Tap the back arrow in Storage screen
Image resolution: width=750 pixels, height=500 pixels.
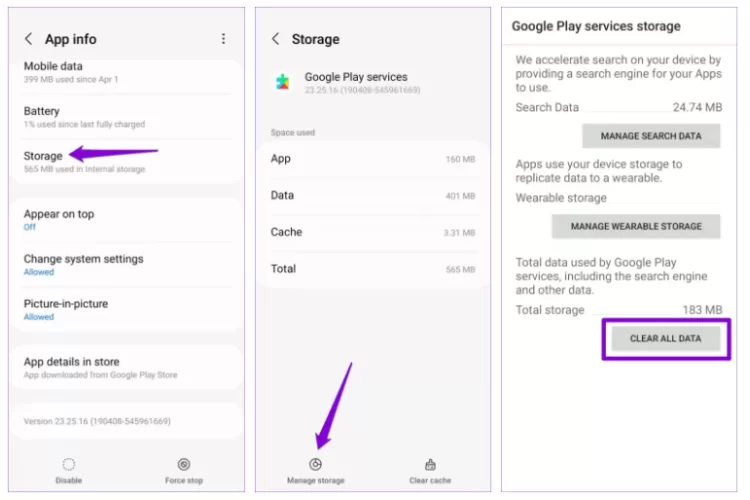pyautogui.click(x=276, y=39)
